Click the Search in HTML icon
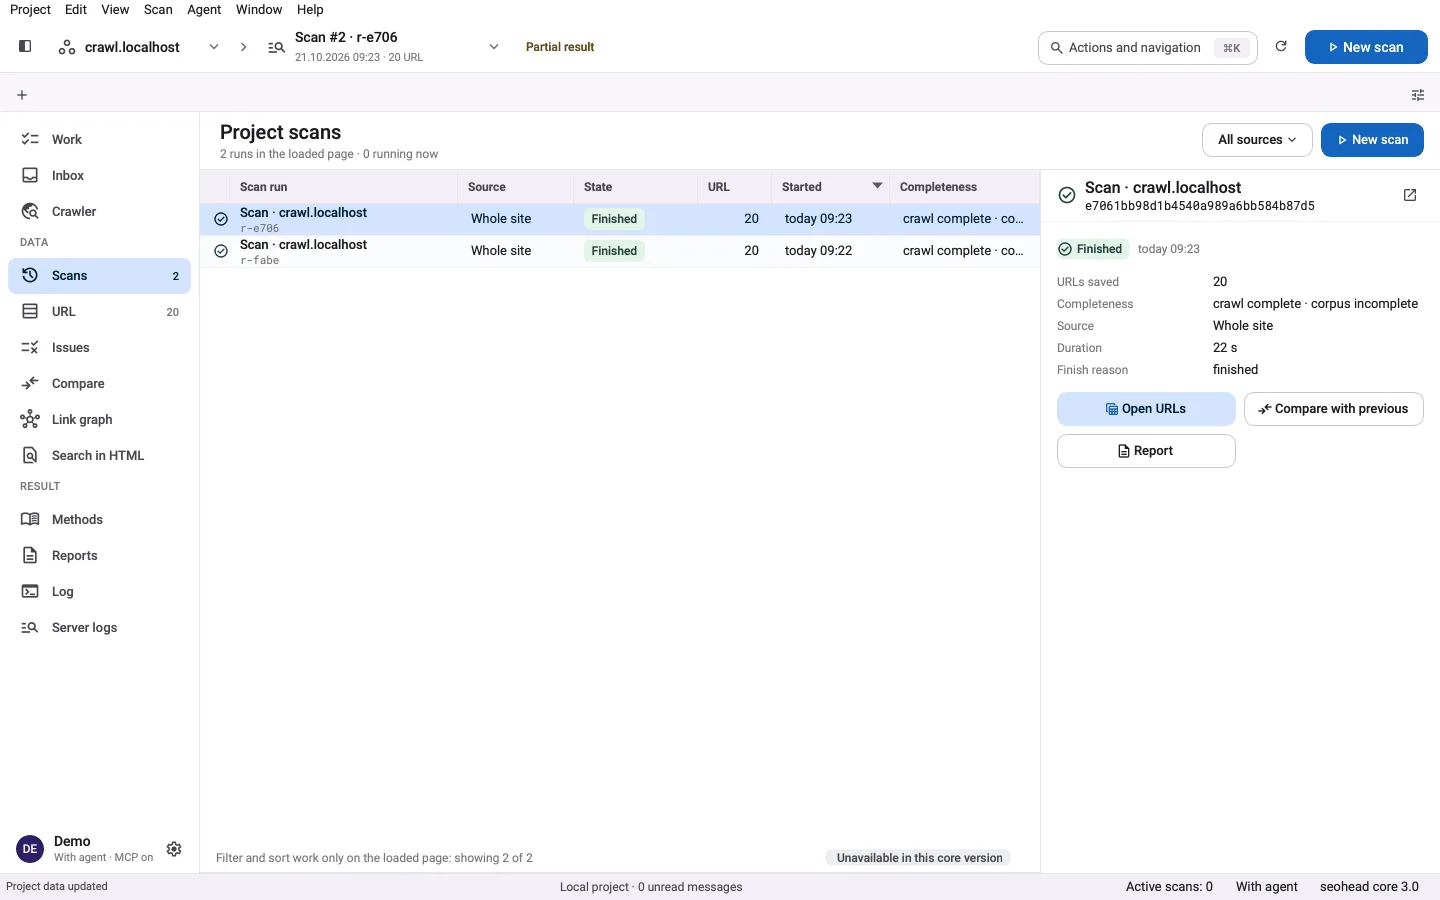The image size is (1440, 900). (30, 455)
